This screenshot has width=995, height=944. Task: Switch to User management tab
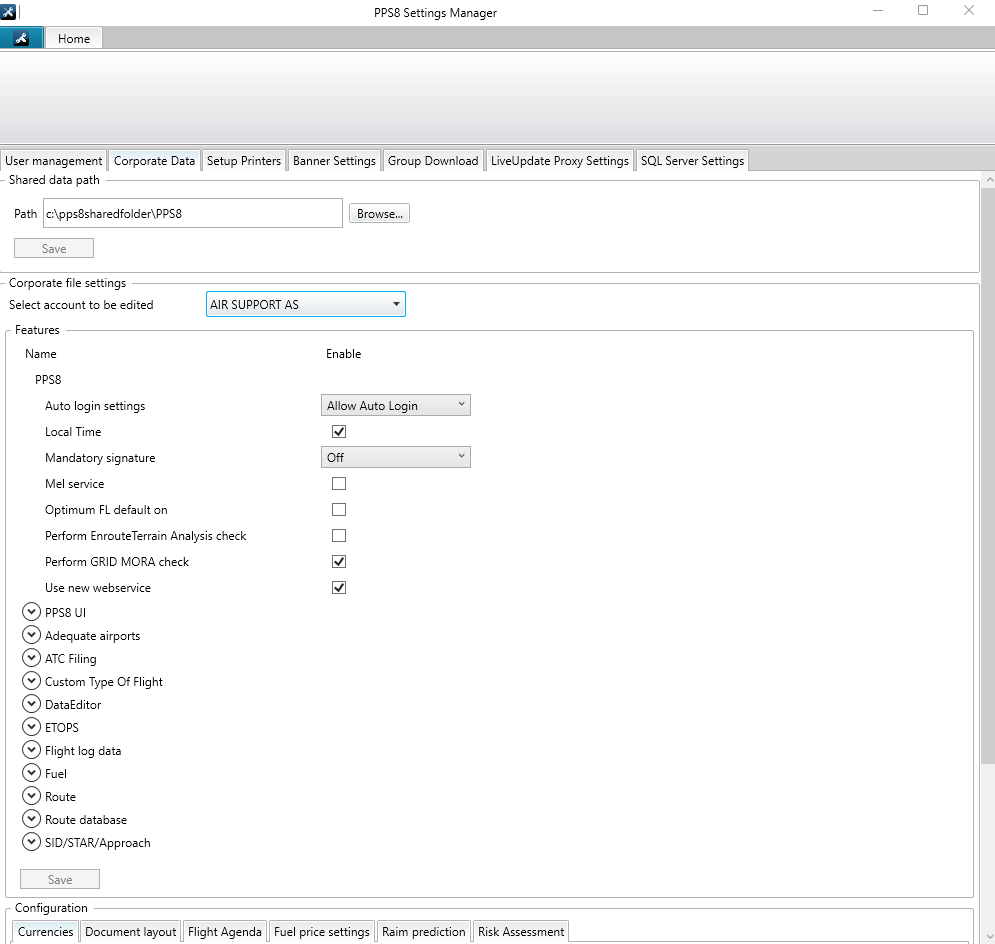point(53,161)
